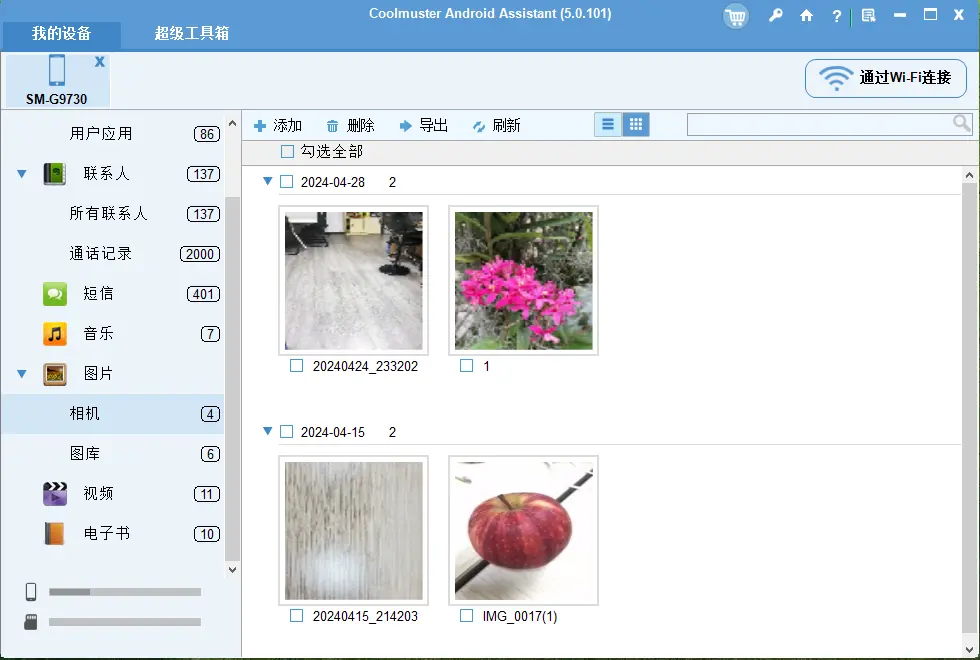Screen dimensions: 980x660
Task: Click the key registration icon
Action: (x=775, y=16)
